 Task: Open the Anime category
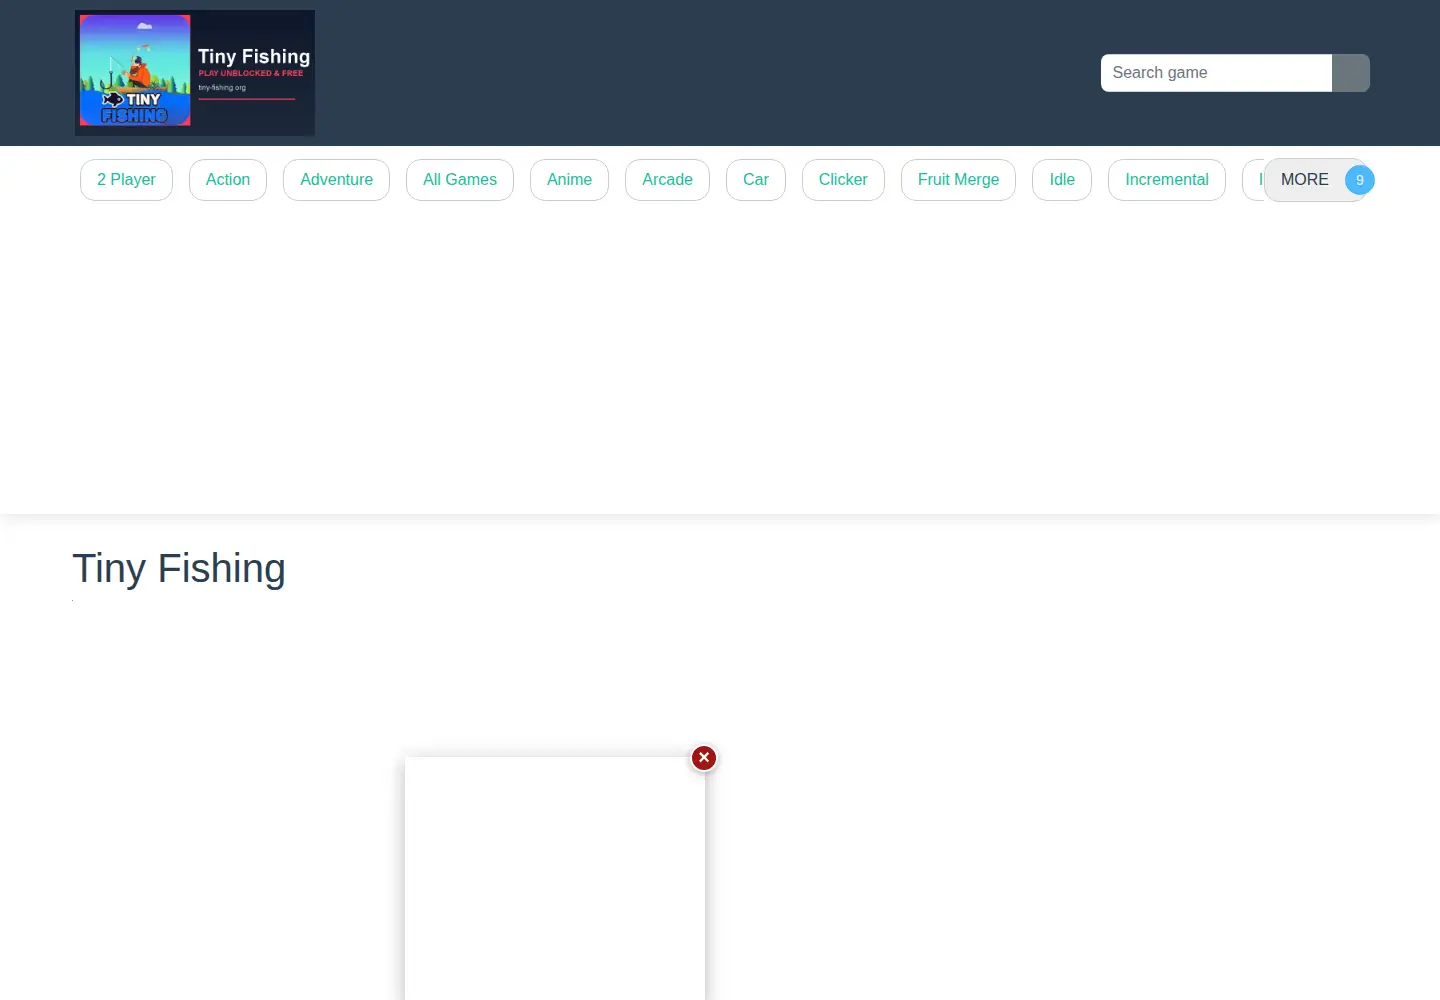[x=569, y=180]
